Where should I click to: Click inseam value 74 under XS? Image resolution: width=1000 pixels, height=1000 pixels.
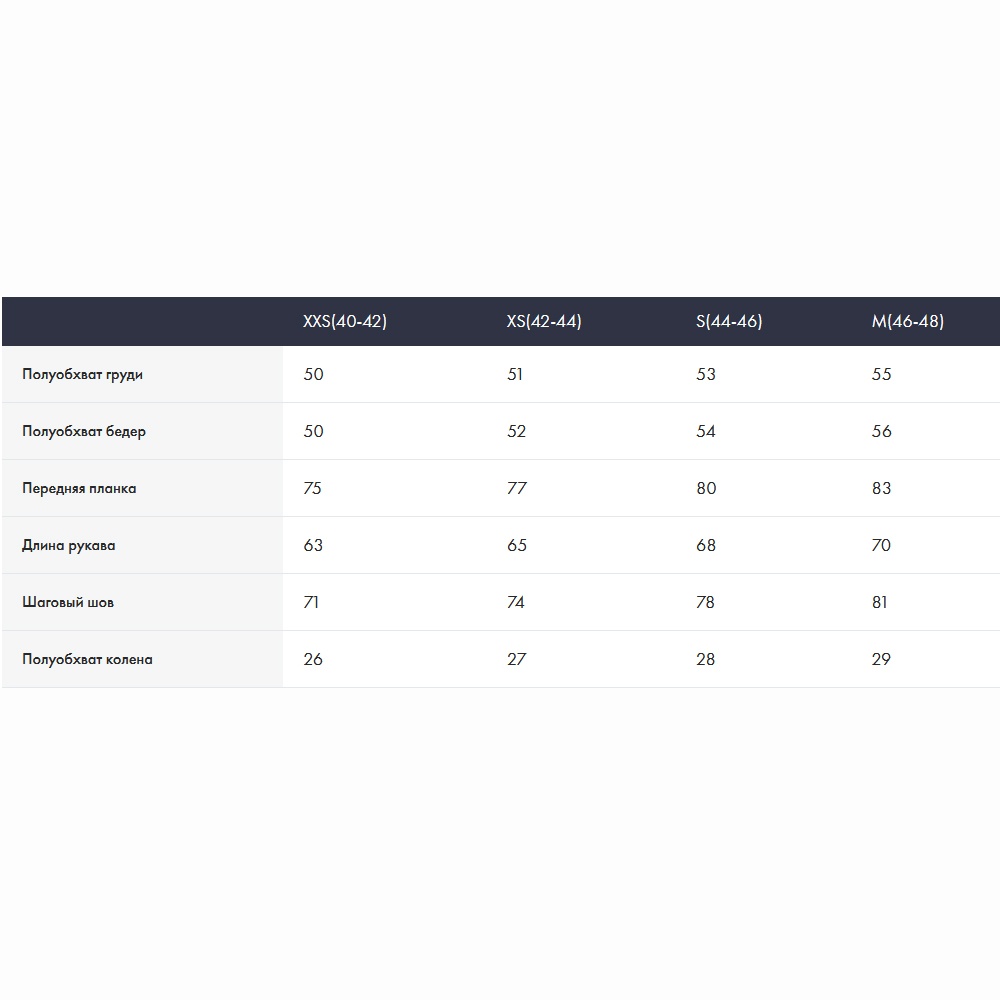516,602
